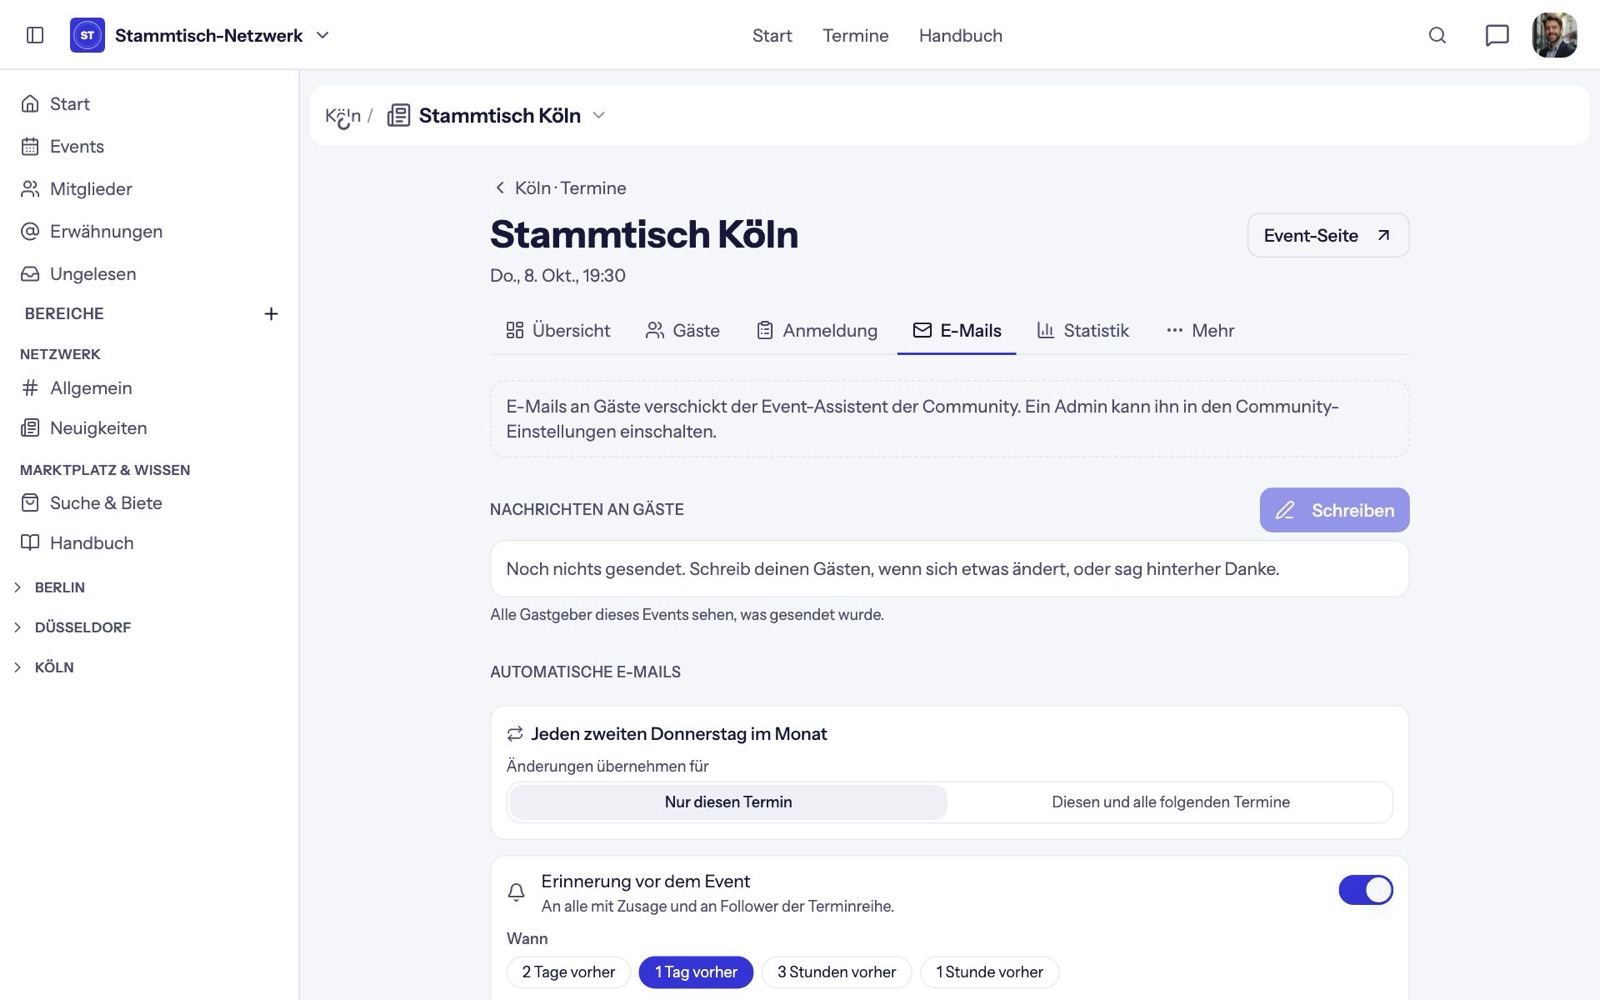
Task: Open the Neuigkeiten space
Action: (150, 428)
